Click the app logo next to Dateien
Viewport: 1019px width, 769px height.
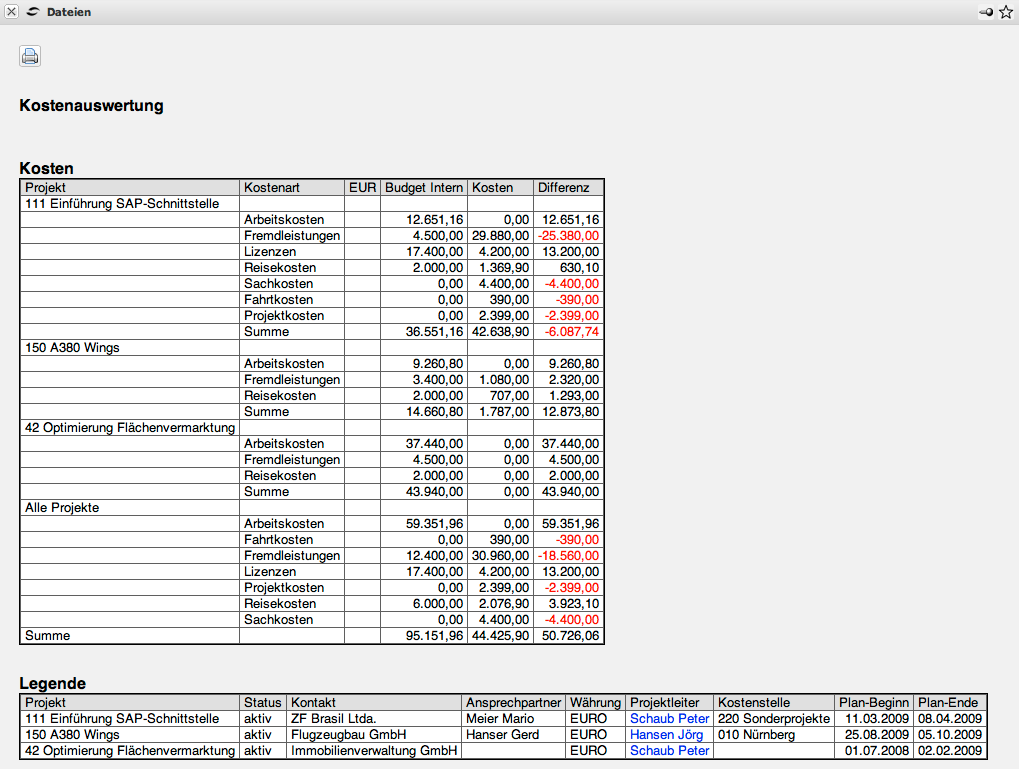pos(33,12)
